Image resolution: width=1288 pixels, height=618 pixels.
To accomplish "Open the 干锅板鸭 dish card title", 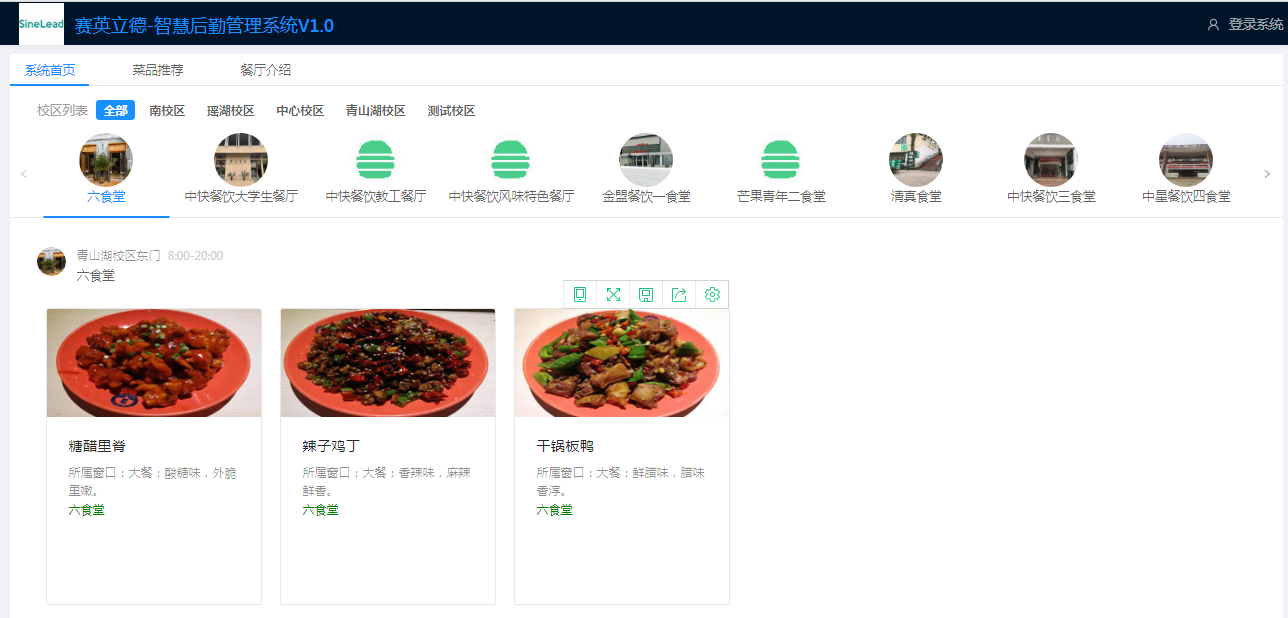I will (x=565, y=446).
